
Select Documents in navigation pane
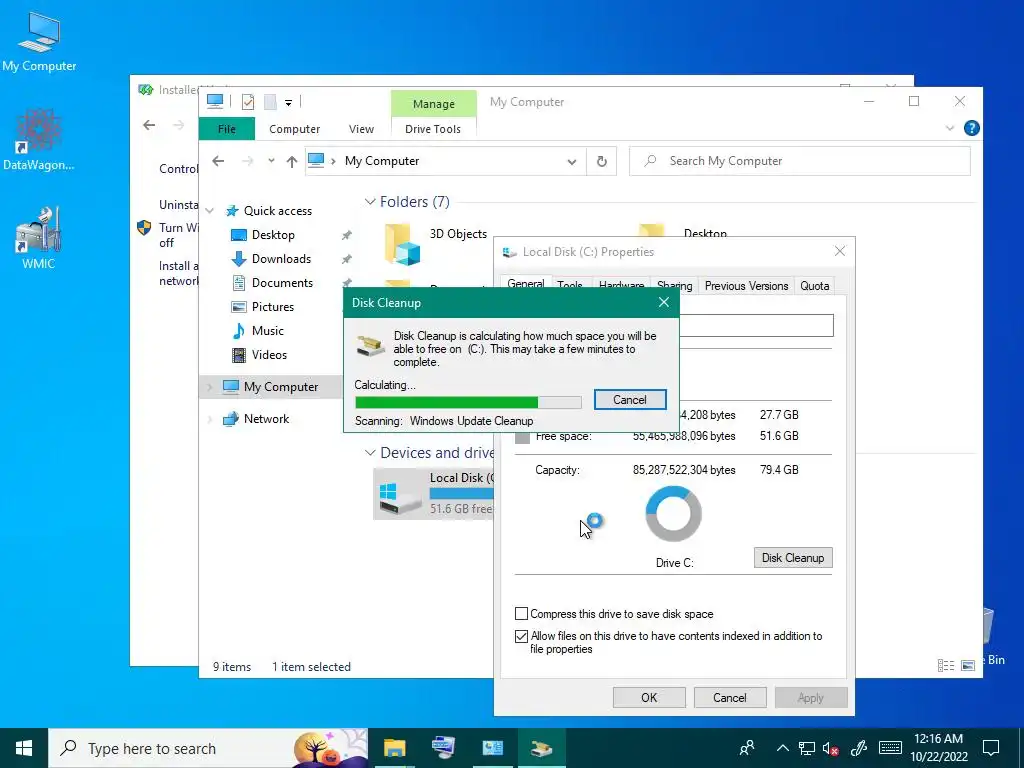point(282,283)
